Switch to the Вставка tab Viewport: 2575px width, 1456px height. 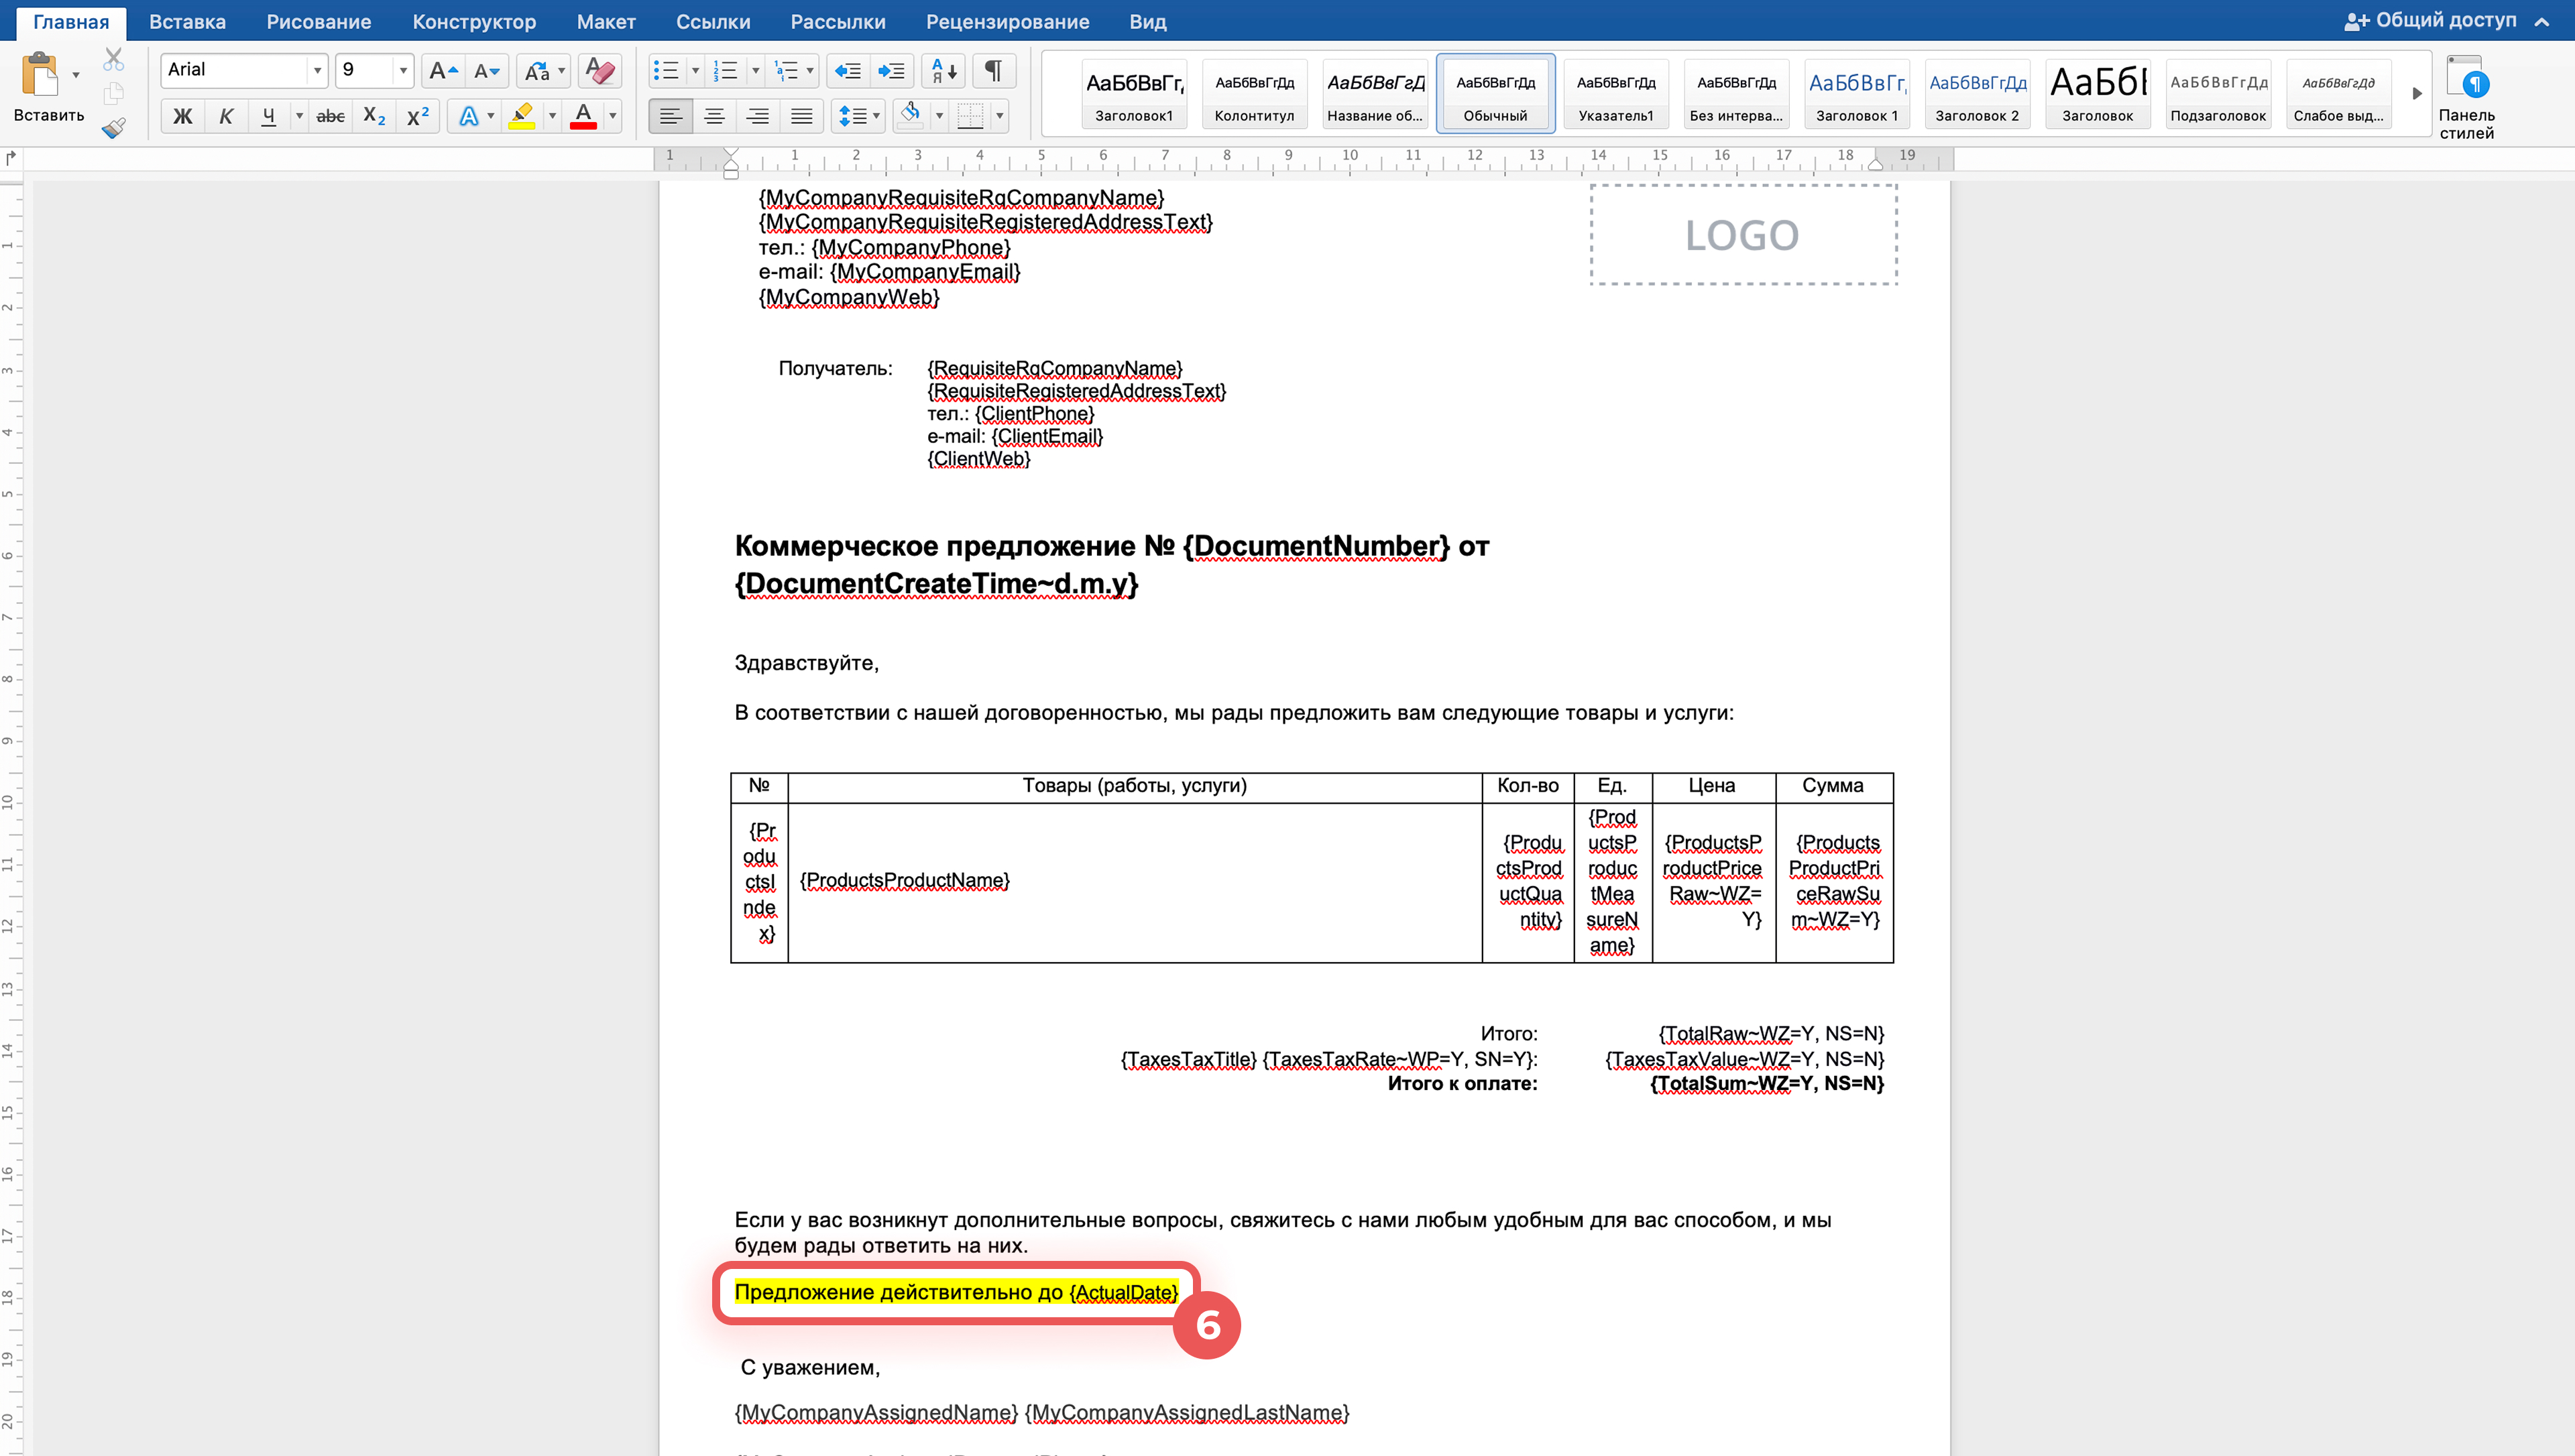(187, 21)
